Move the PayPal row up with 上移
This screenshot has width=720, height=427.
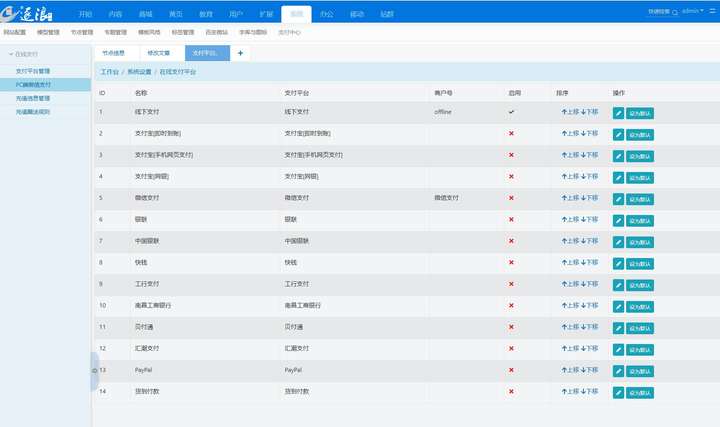click(x=570, y=370)
